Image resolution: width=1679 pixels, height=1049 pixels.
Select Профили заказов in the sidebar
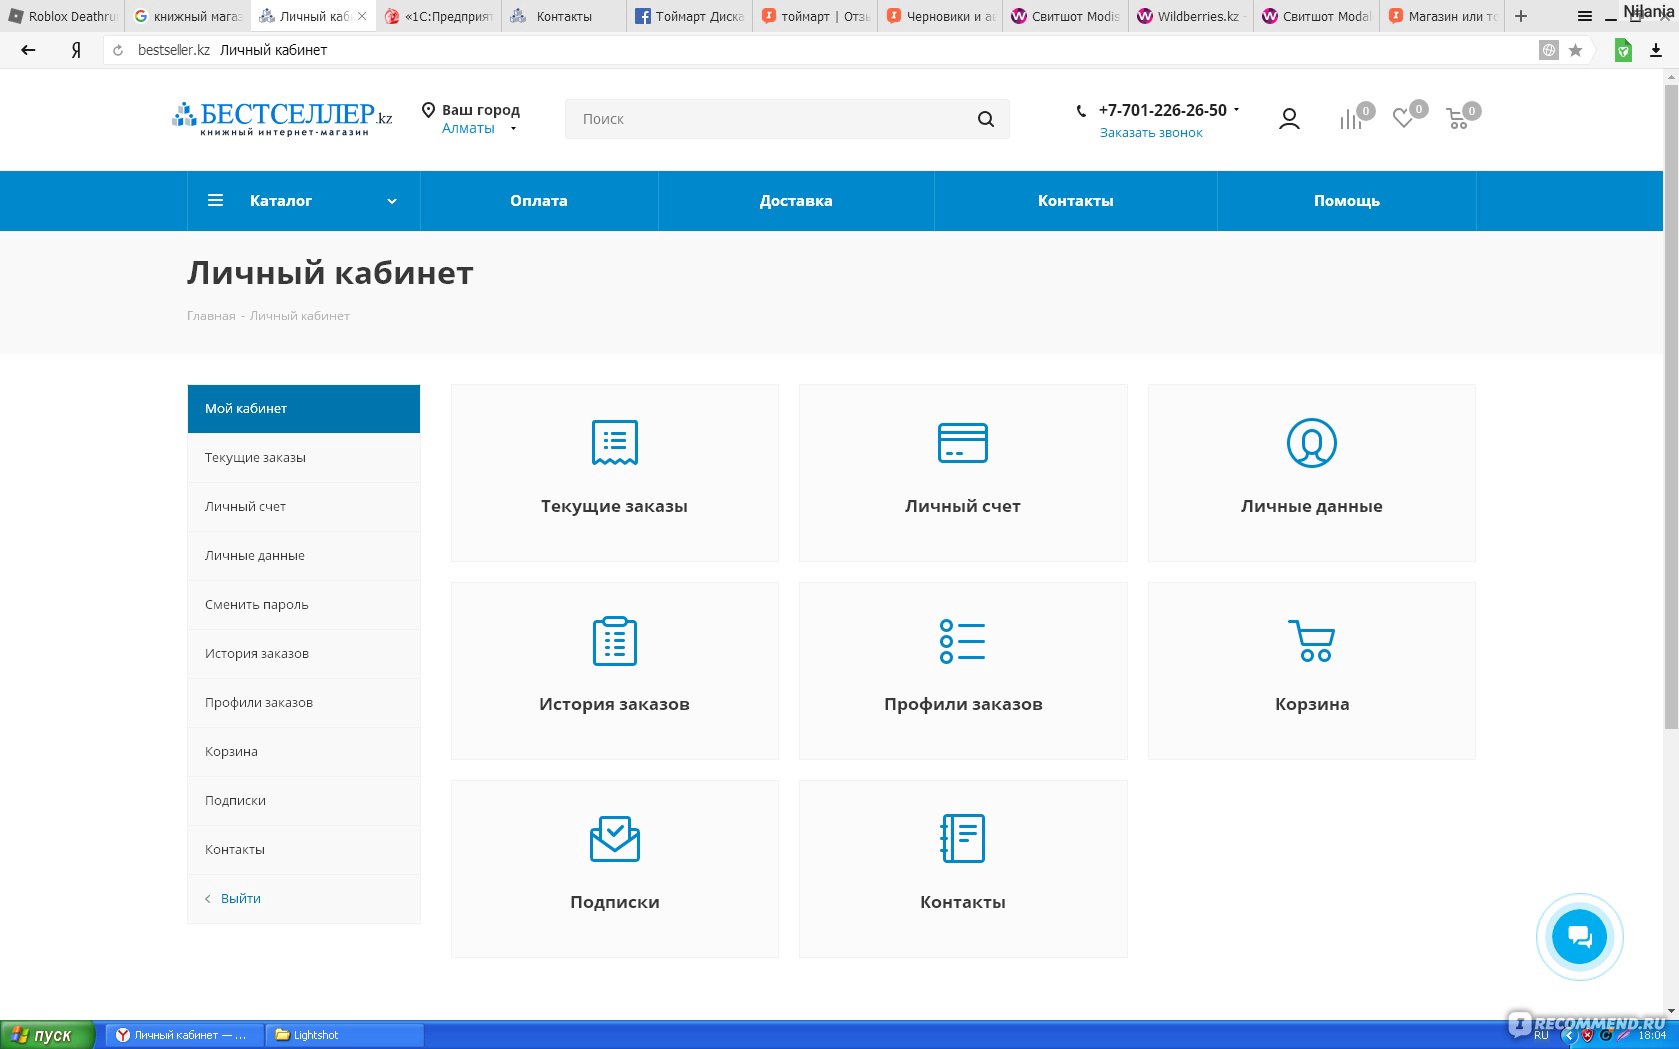click(x=304, y=703)
